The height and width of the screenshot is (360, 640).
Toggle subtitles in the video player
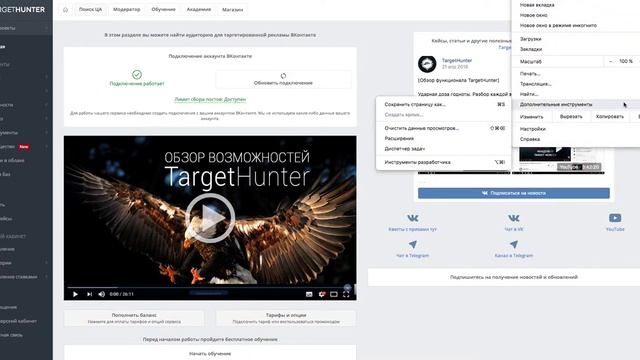(x=309, y=294)
